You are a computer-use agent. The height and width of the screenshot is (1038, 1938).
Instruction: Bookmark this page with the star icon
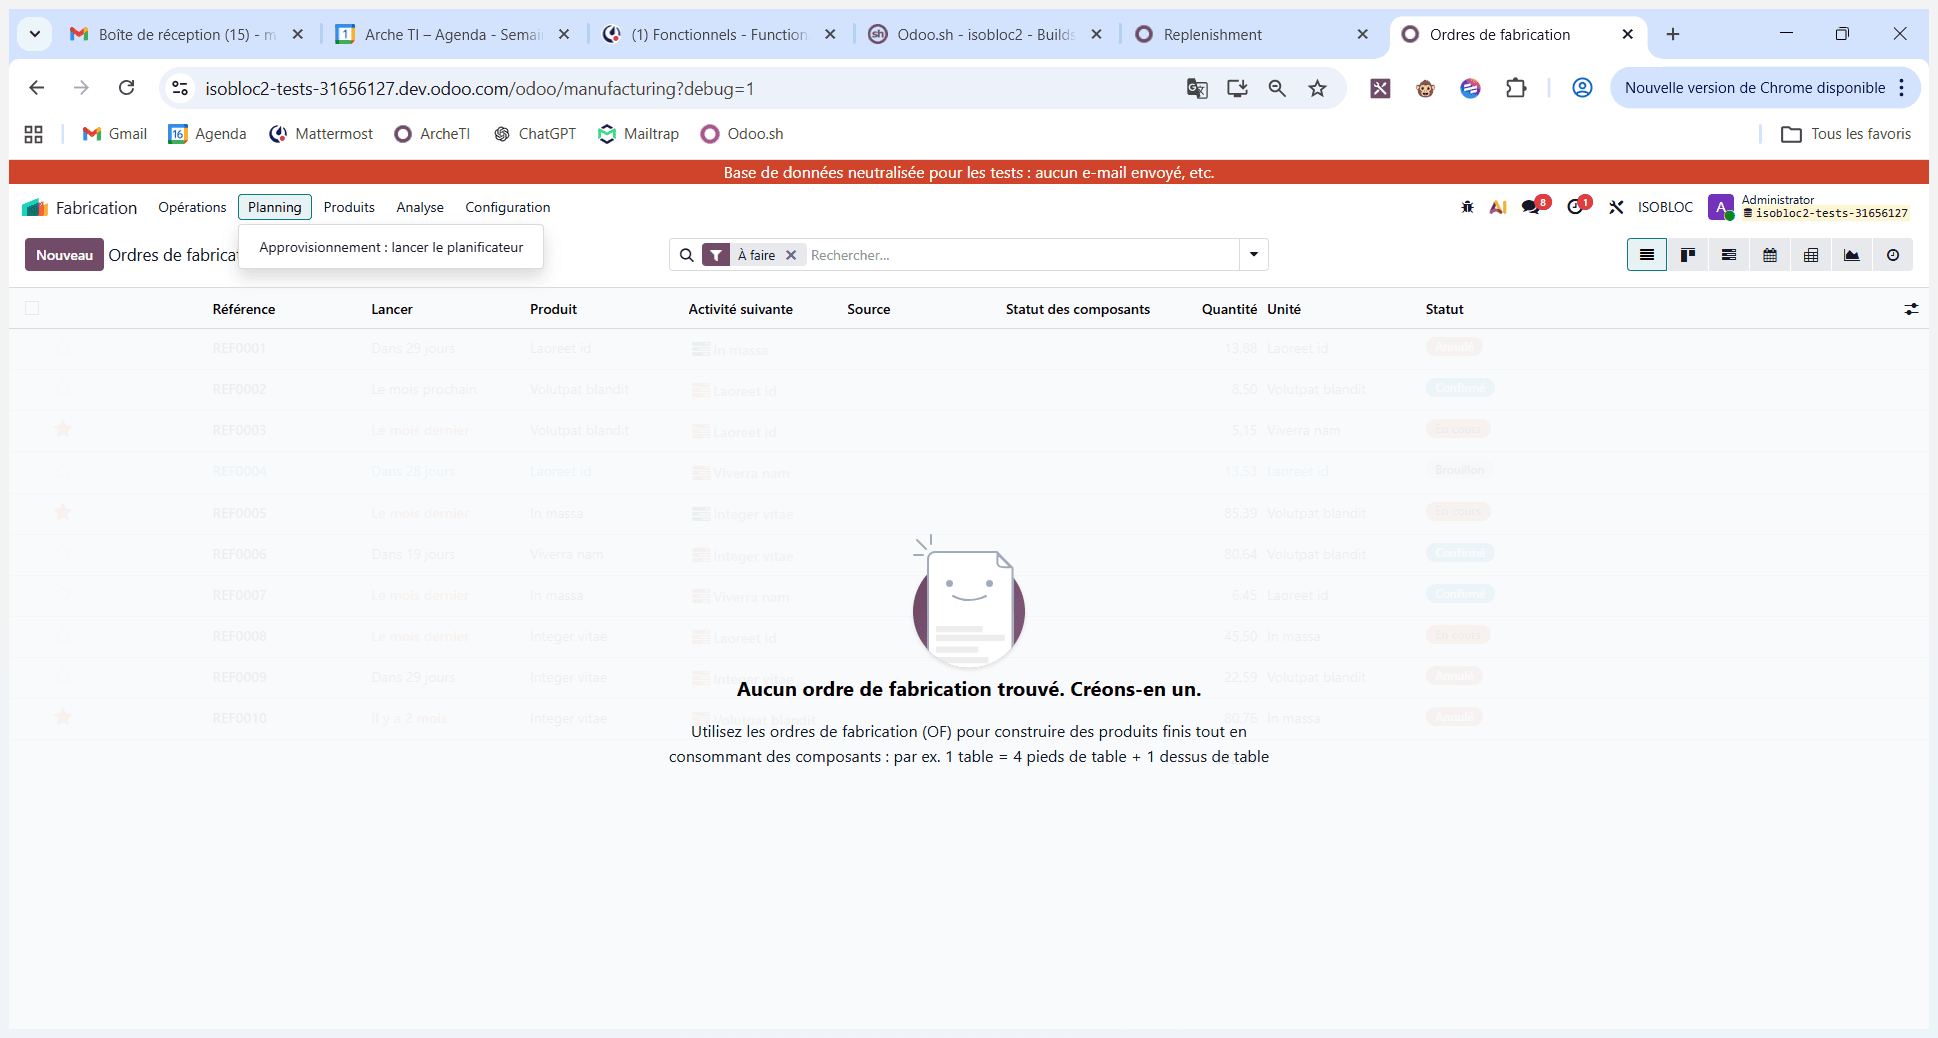click(x=1318, y=88)
